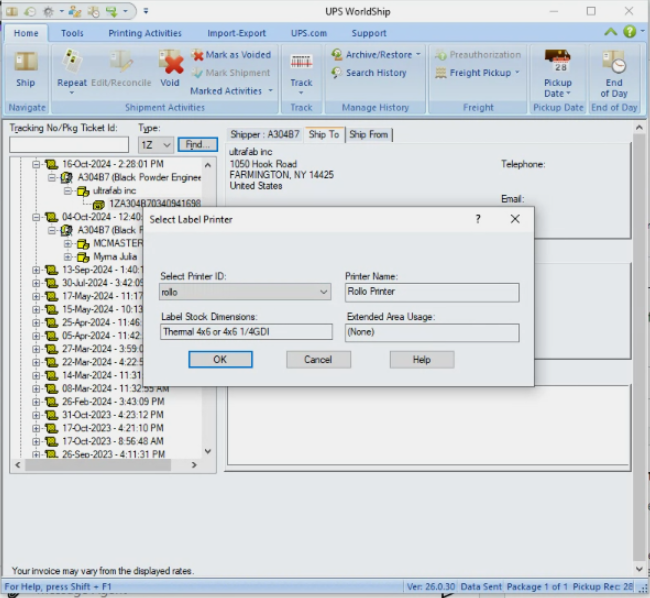Click tree horizontal scrollbar thumb
The image size is (650, 598).
click(x=98, y=465)
